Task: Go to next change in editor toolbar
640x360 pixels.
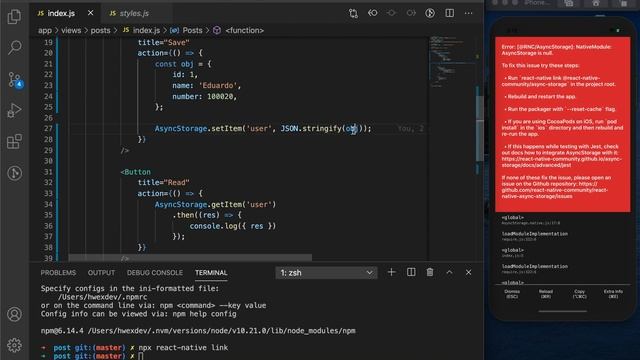Action: 411,13
